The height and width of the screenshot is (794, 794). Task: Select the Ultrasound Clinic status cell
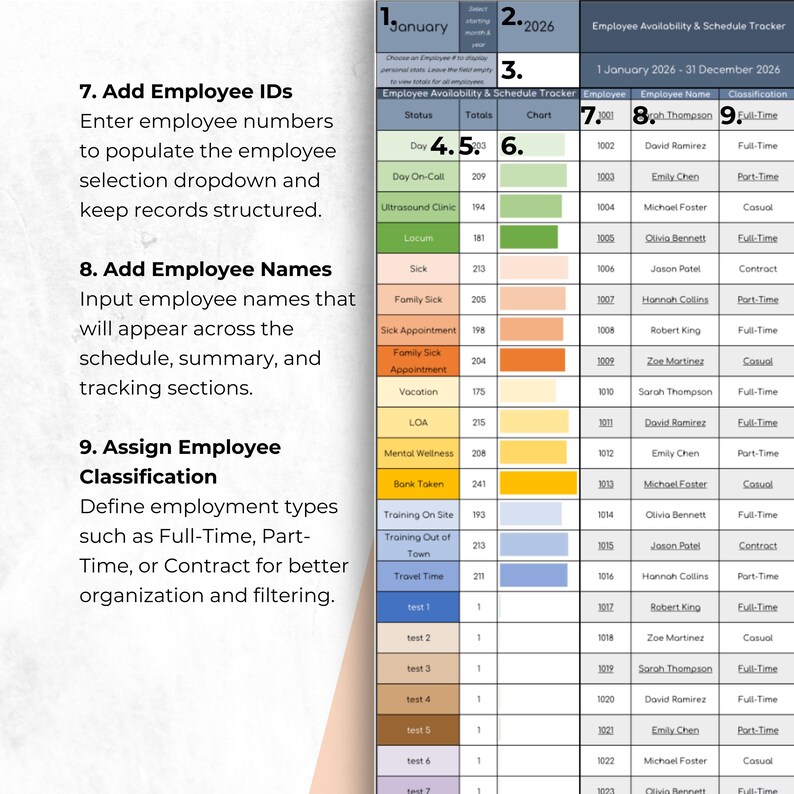pos(418,207)
